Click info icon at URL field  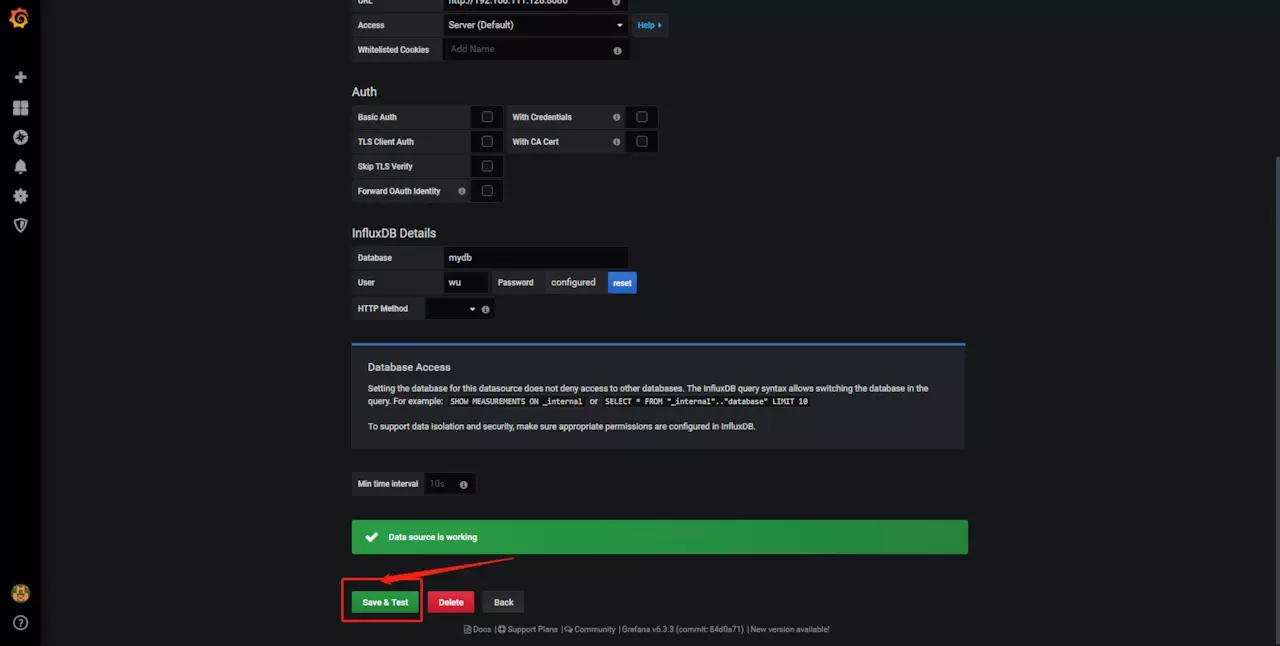(x=616, y=3)
